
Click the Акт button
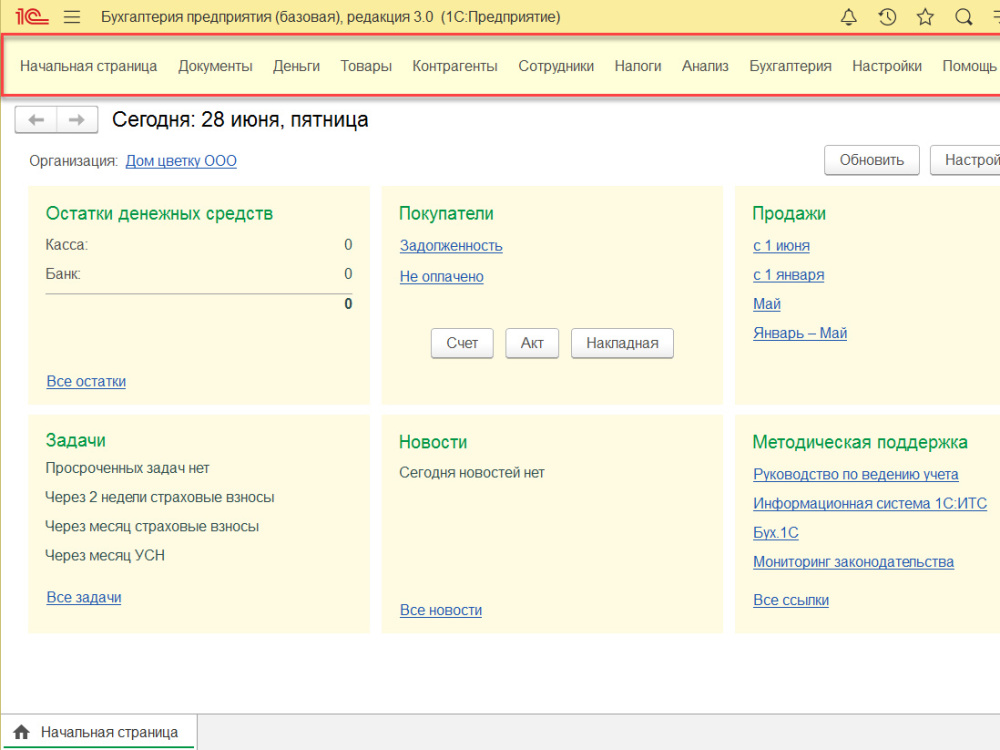pyautogui.click(x=532, y=343)
